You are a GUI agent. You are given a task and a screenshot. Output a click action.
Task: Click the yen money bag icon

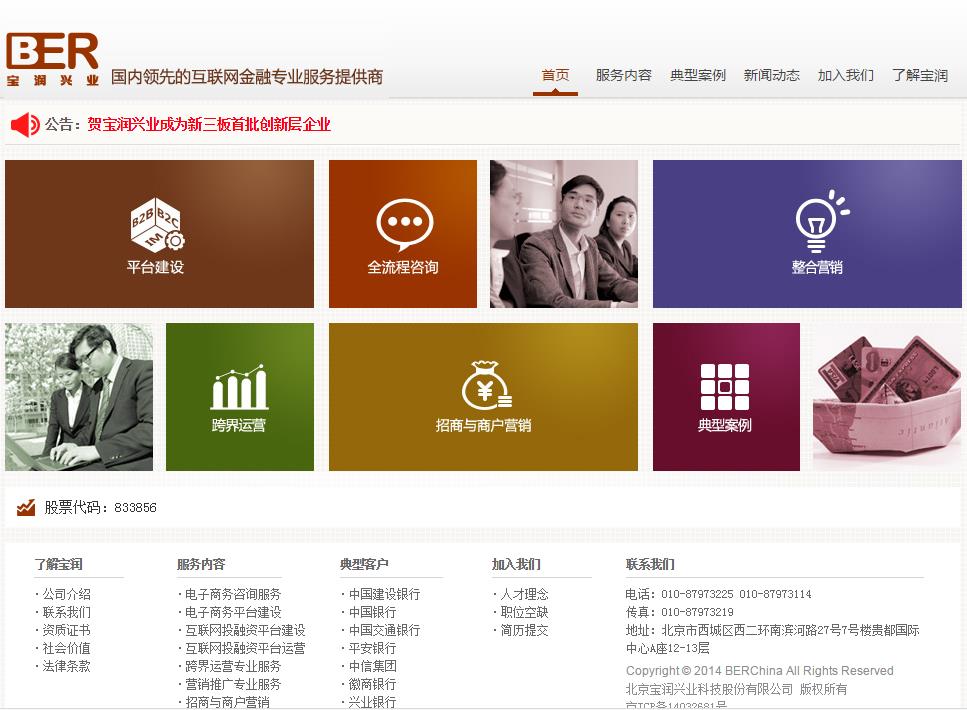487,386
